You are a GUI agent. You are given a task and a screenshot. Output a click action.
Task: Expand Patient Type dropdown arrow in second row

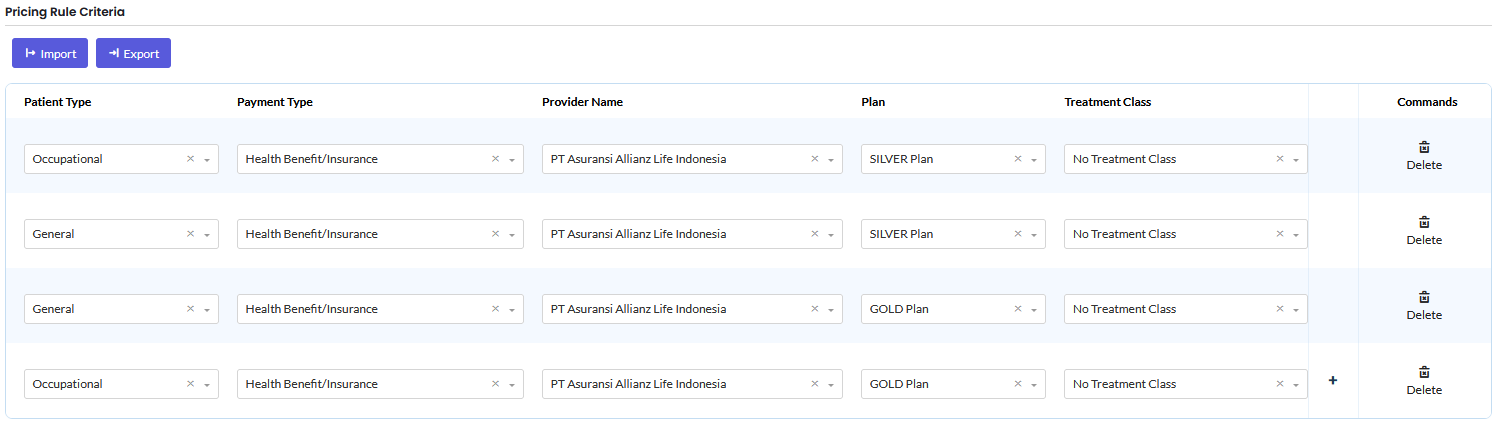click(x=207, y=235)
